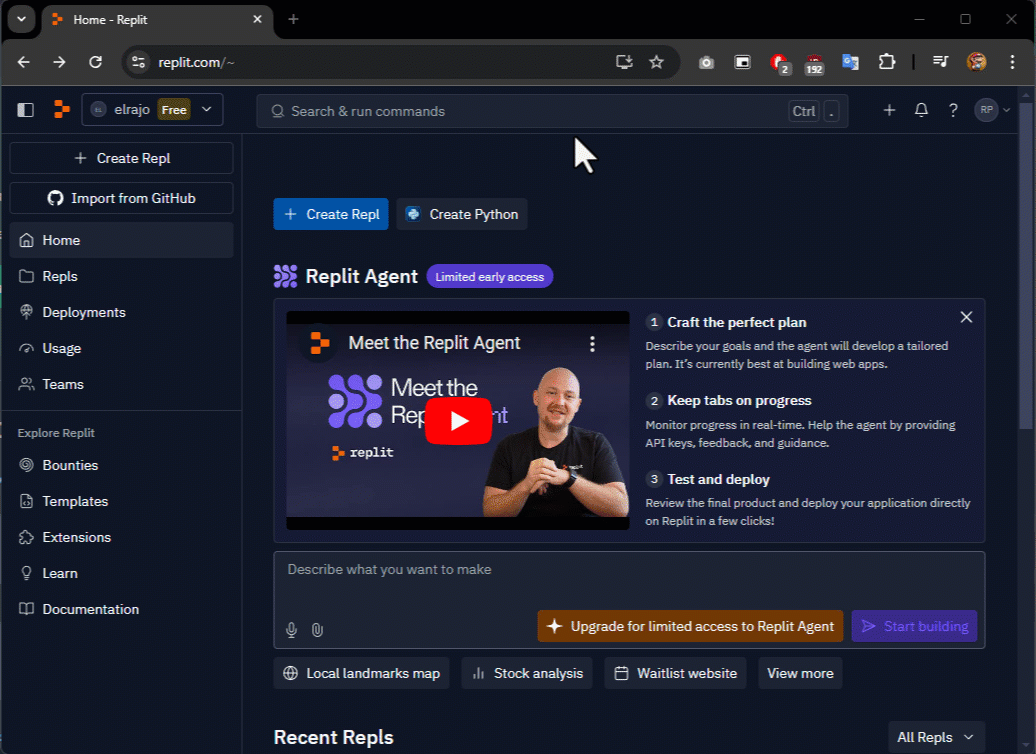Select the Home - Replit tab
1036x754 pixels.
157,20
